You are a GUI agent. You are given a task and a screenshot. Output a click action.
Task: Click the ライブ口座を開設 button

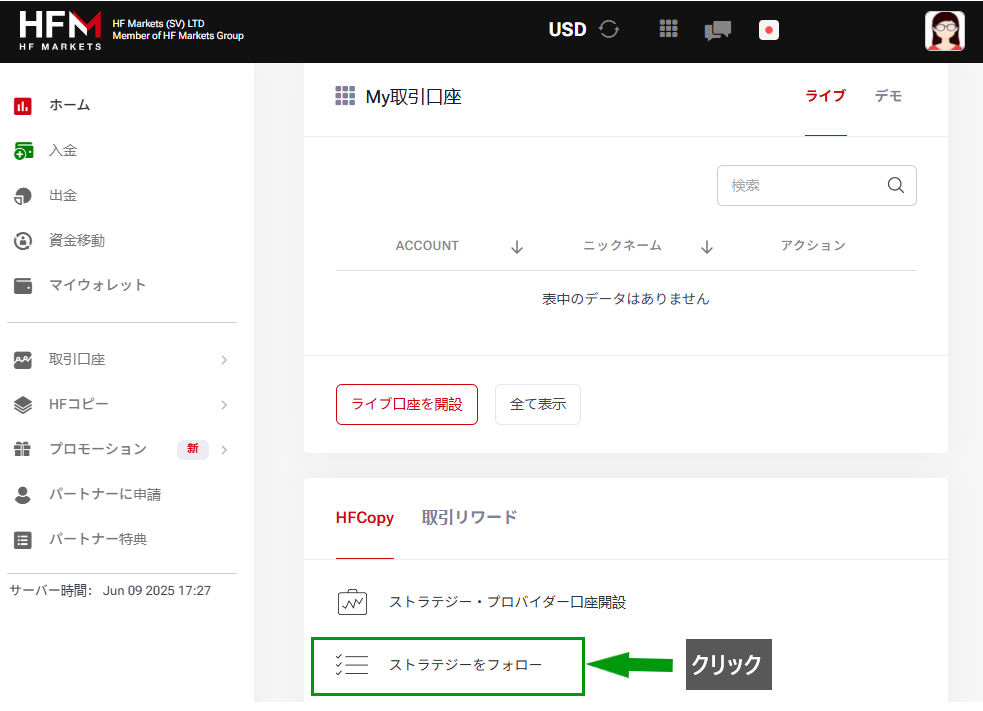407,405
